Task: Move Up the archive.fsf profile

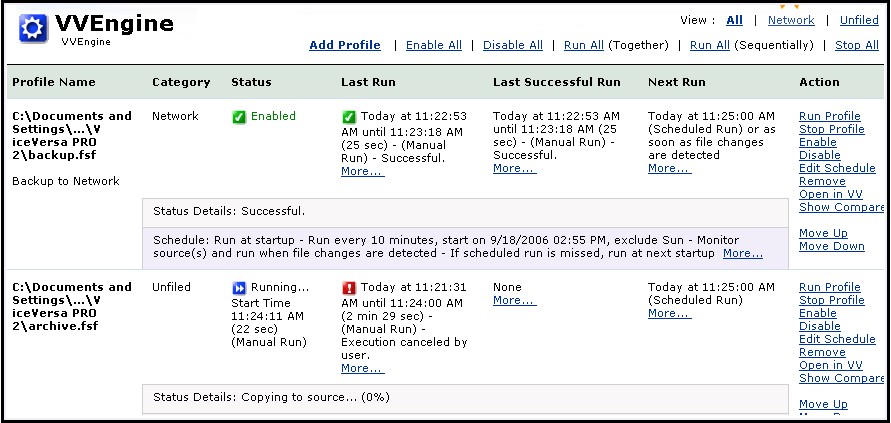Action: point(823,404)
